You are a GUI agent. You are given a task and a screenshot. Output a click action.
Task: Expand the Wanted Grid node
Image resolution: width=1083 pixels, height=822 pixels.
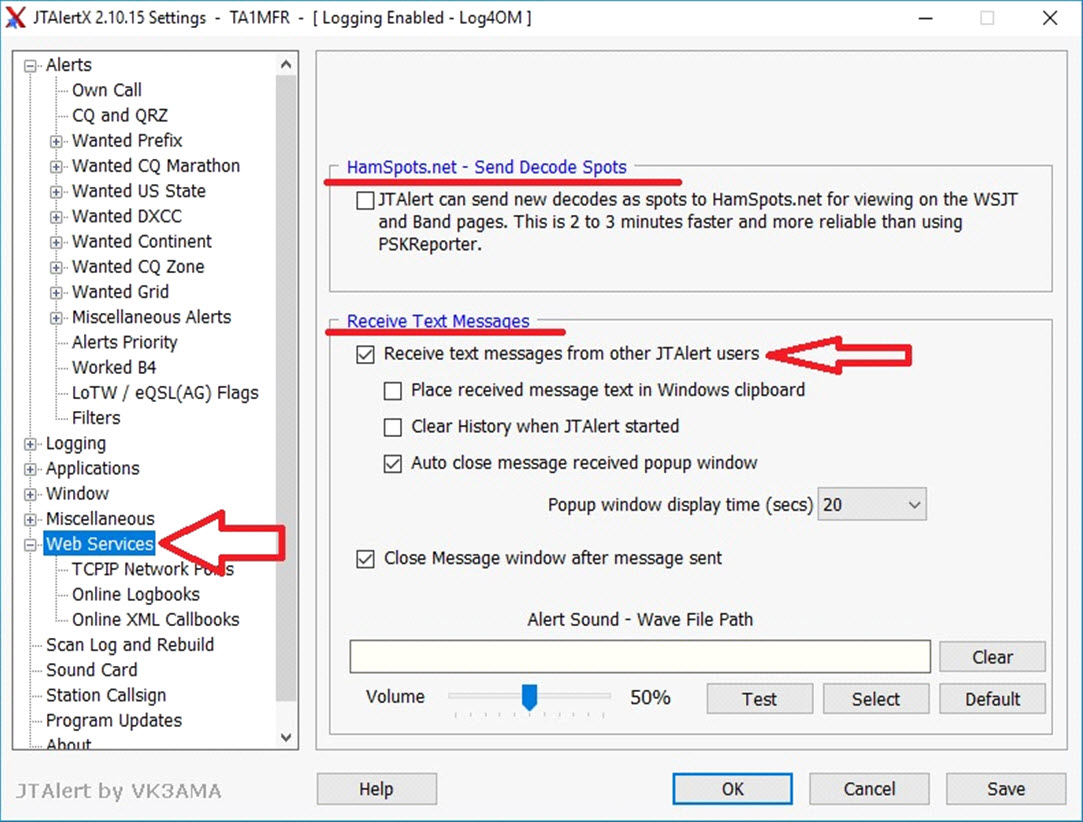pos(56,293)
